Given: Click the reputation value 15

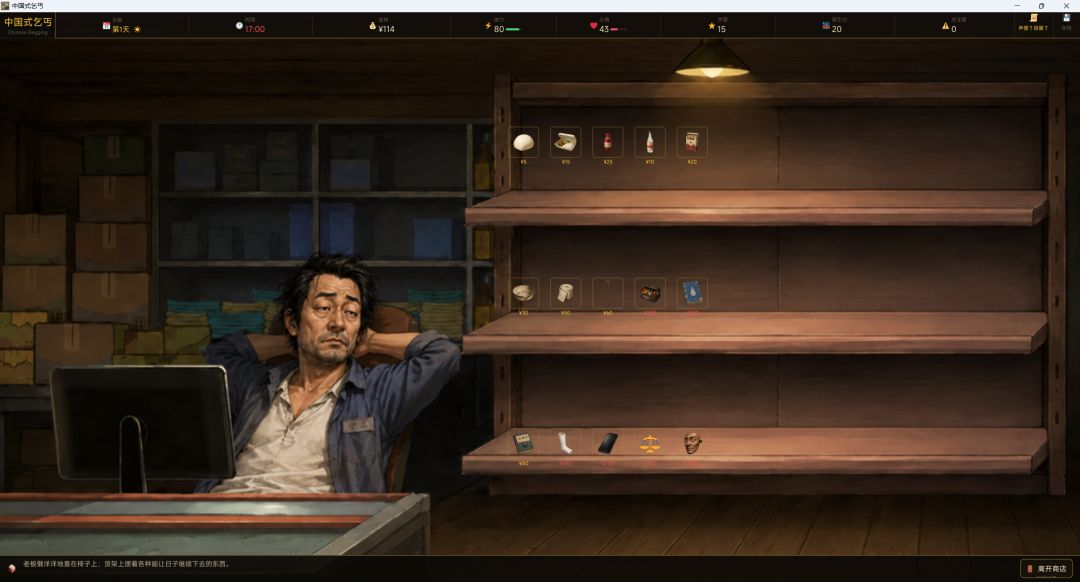Looking at the screenshot, I should 721,29.
